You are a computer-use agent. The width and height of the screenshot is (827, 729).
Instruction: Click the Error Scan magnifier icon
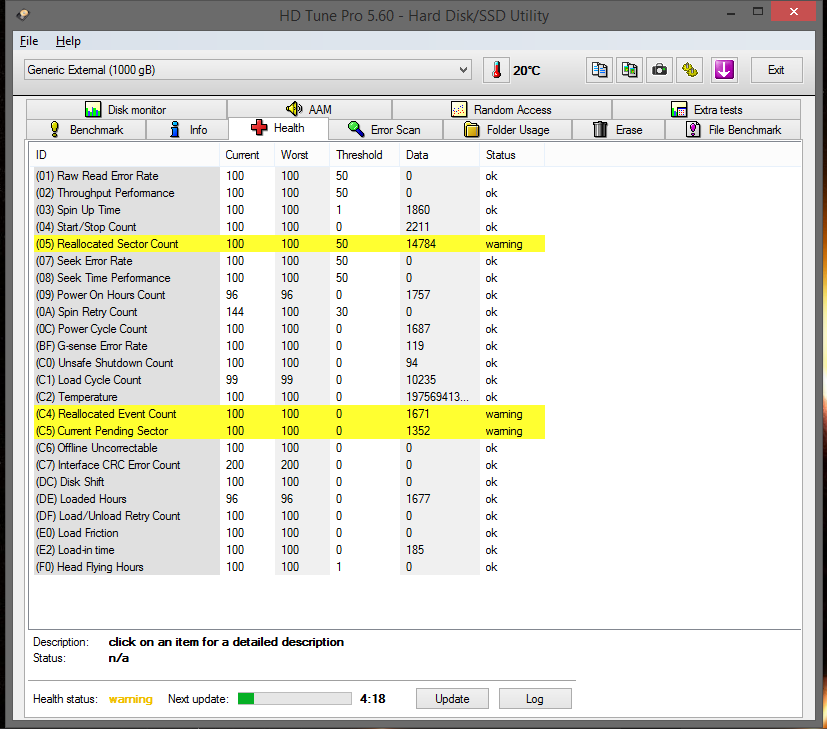click(x=356, y=130)
